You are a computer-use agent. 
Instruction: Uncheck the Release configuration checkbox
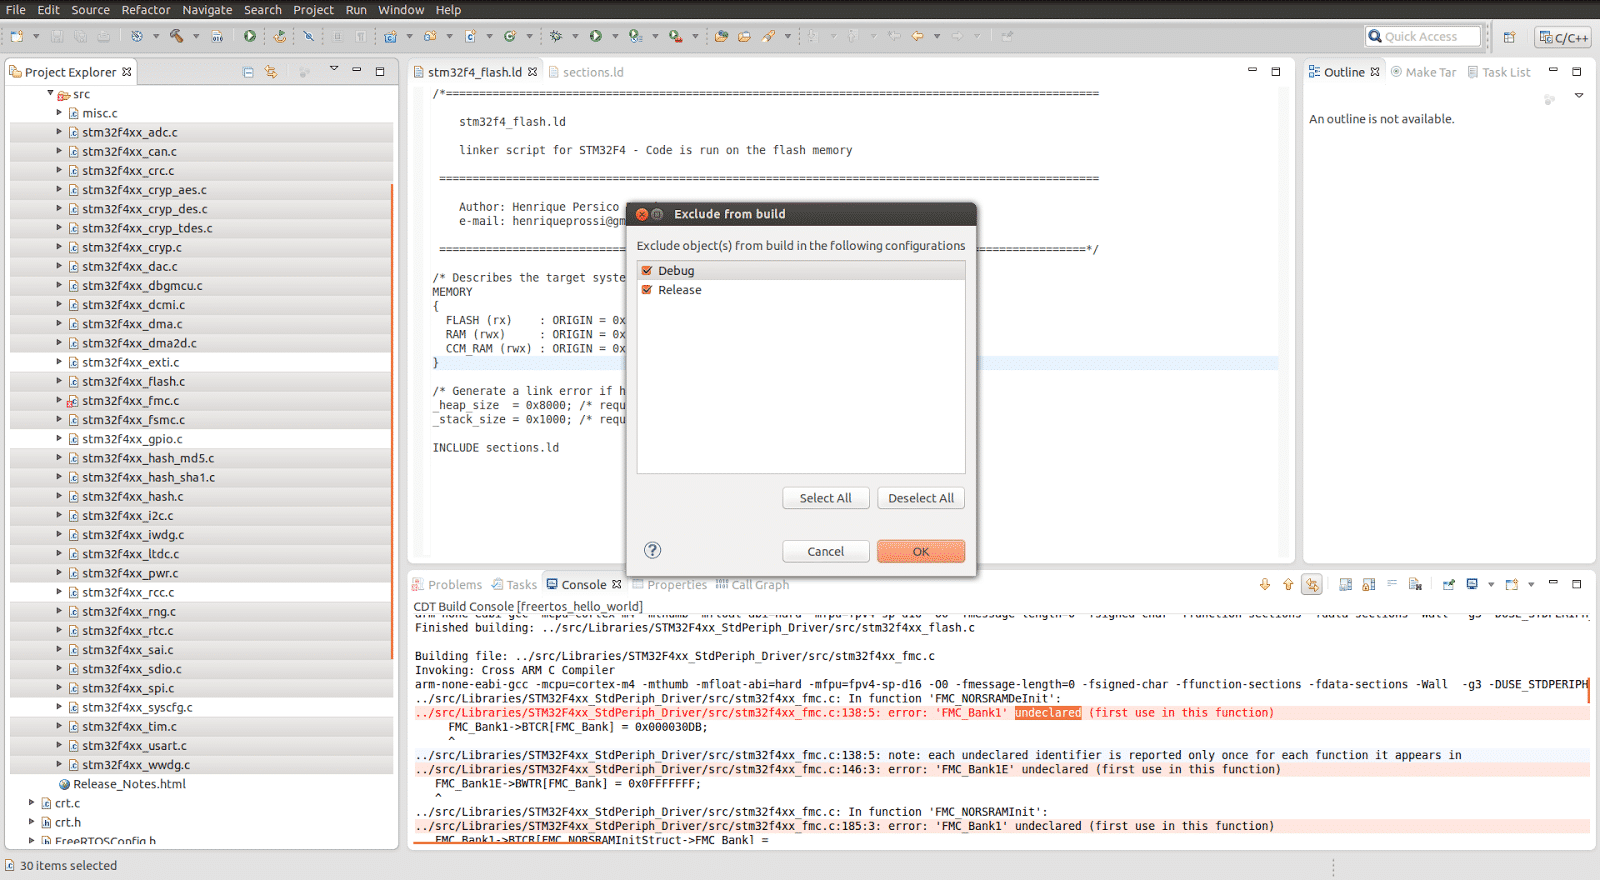[647, 290]
